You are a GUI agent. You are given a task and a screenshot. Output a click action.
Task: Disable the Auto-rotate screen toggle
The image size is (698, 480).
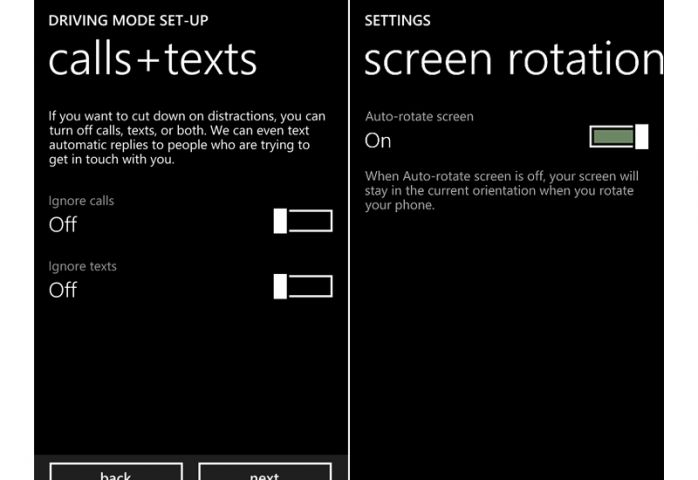point(619,137)
